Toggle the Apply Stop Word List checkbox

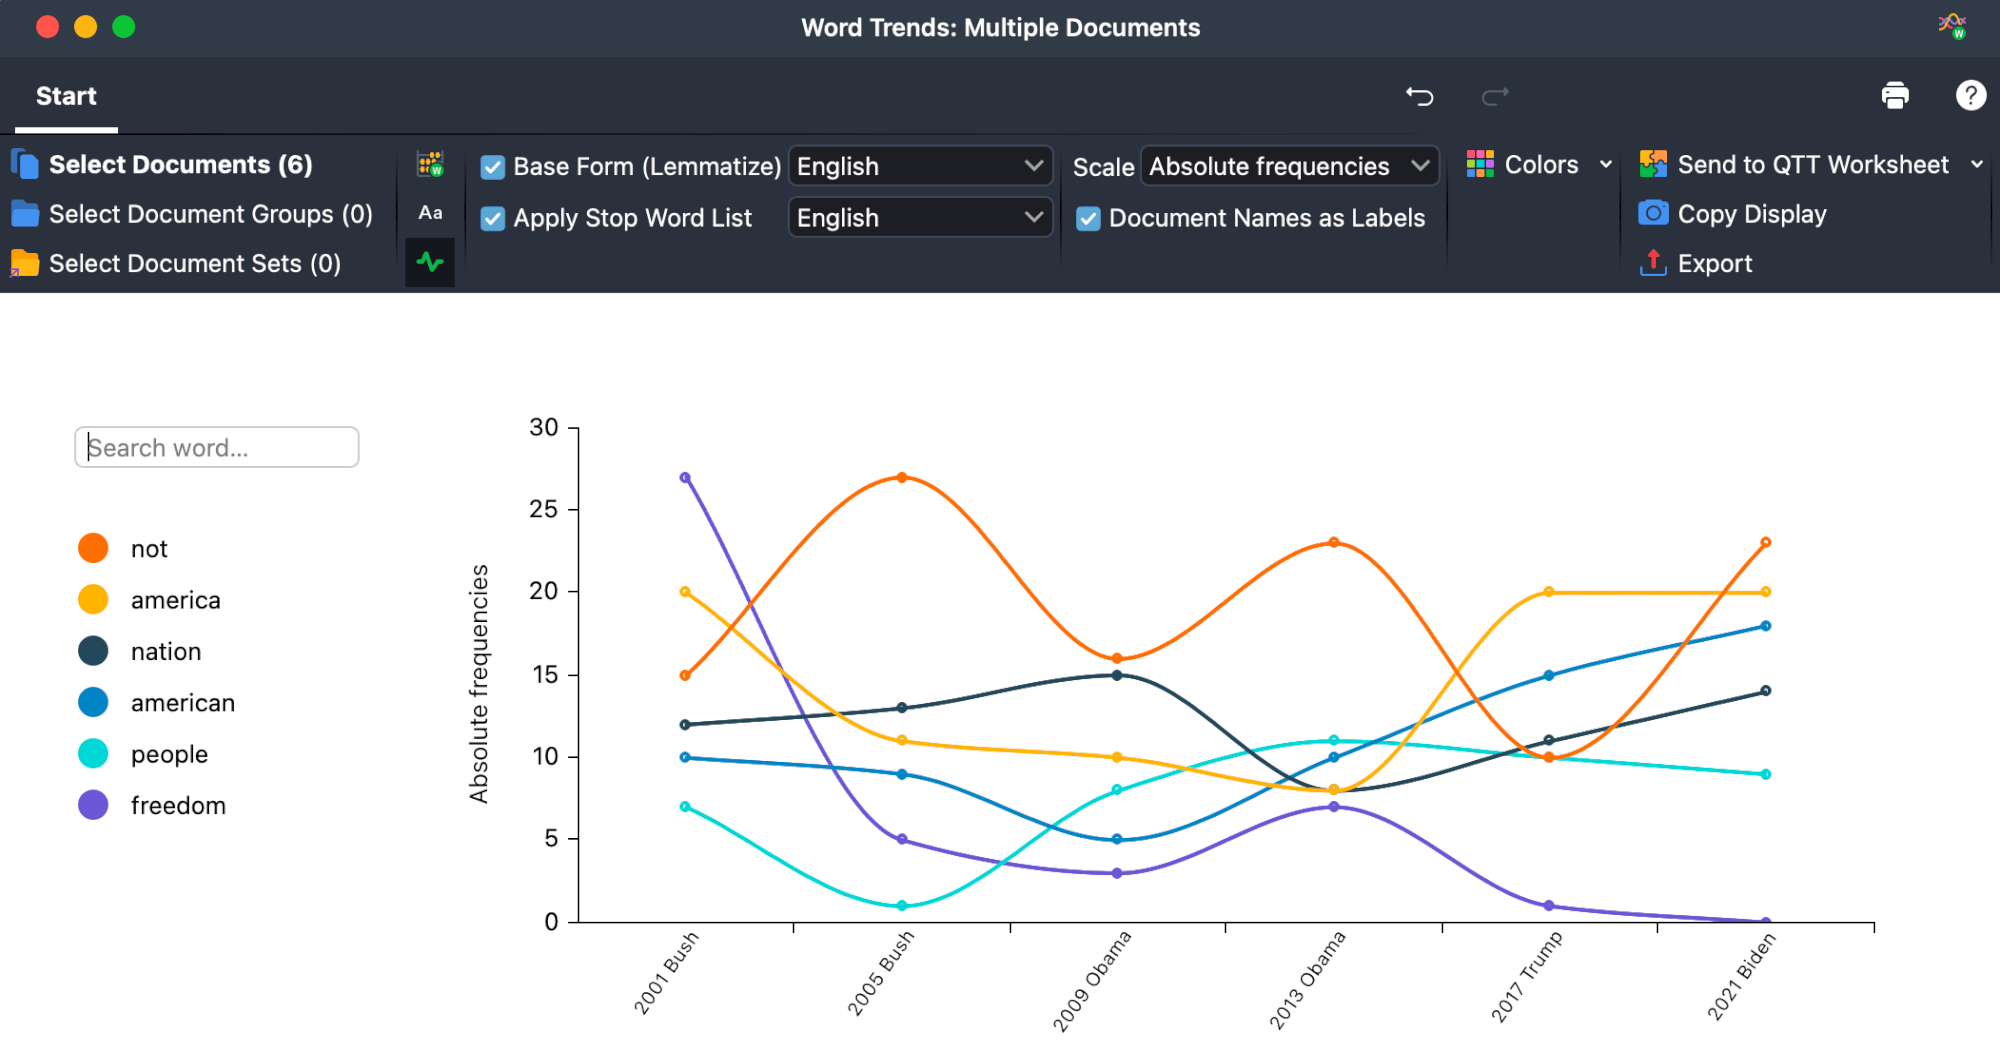pos(493,219)
